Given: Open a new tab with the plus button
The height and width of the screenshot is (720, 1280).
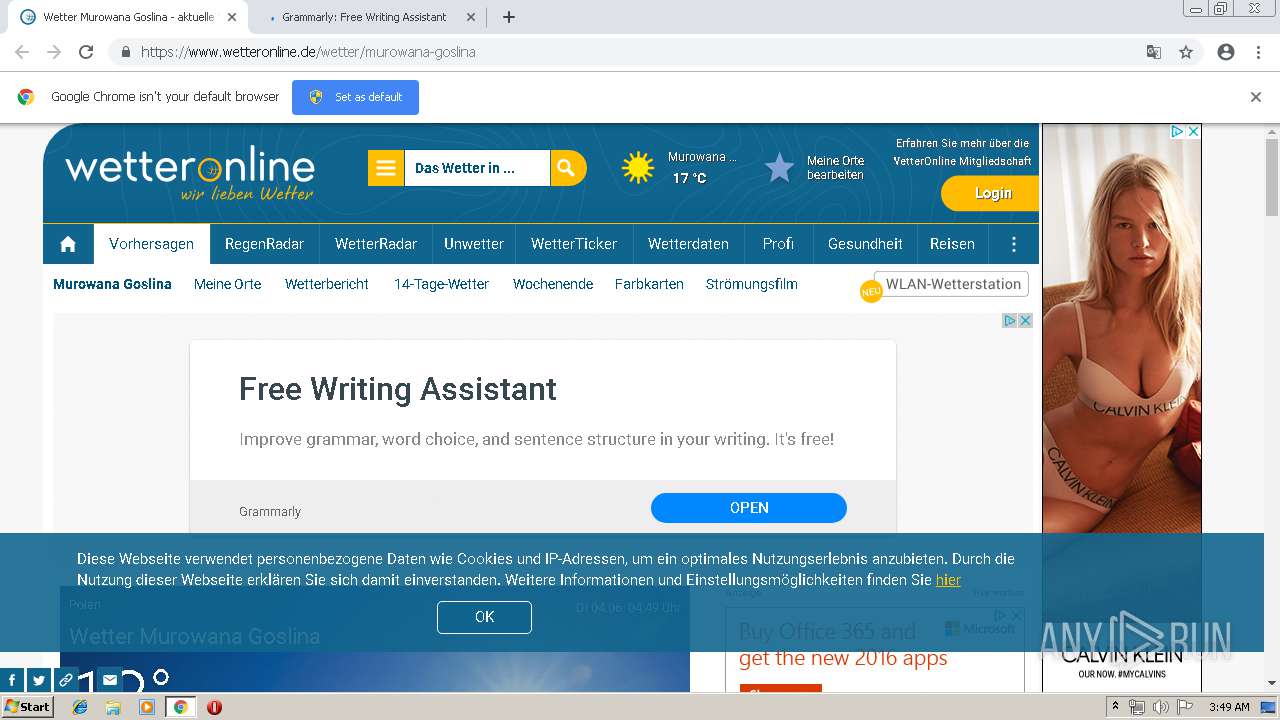Looking at the screenshot, I should pos(508,17).
